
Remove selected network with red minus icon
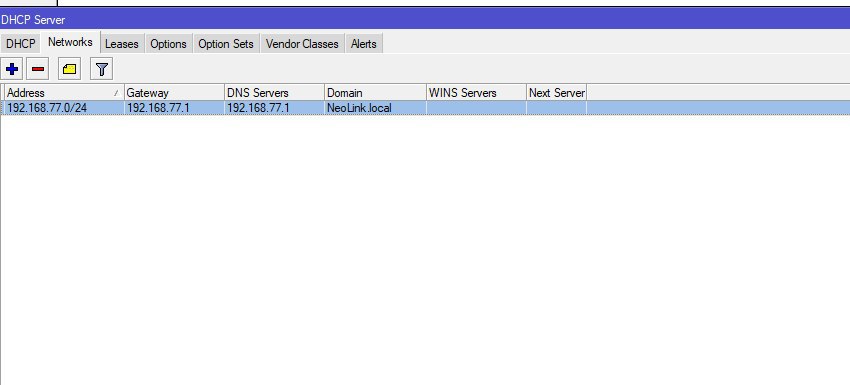37,69
